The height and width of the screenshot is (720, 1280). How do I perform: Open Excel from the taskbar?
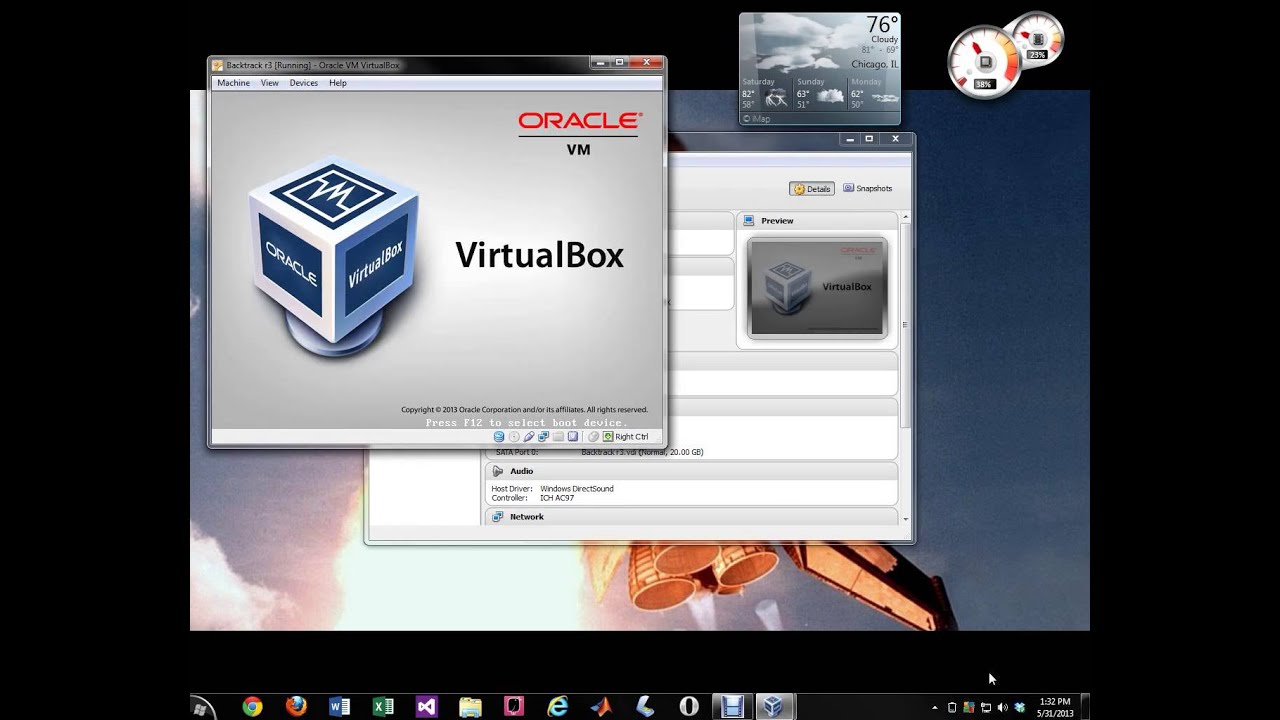pyautogui.click(x=383, y=707)
